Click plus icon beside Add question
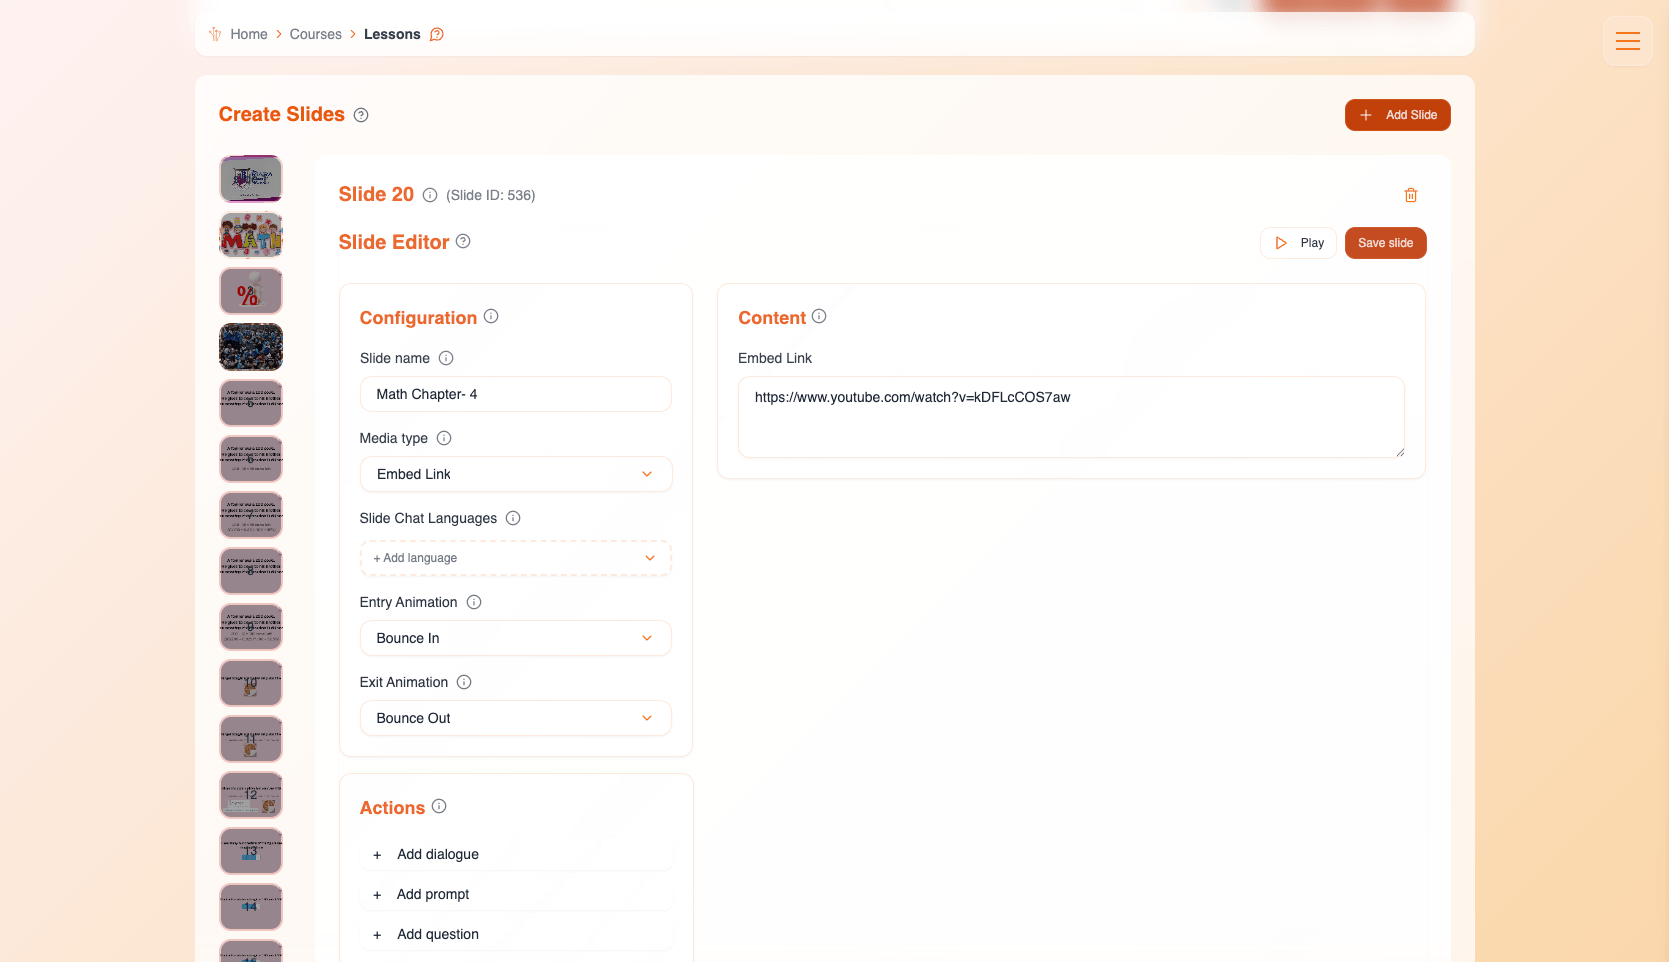The height and width of the screenshot is (962, 1669). point(377,935)
